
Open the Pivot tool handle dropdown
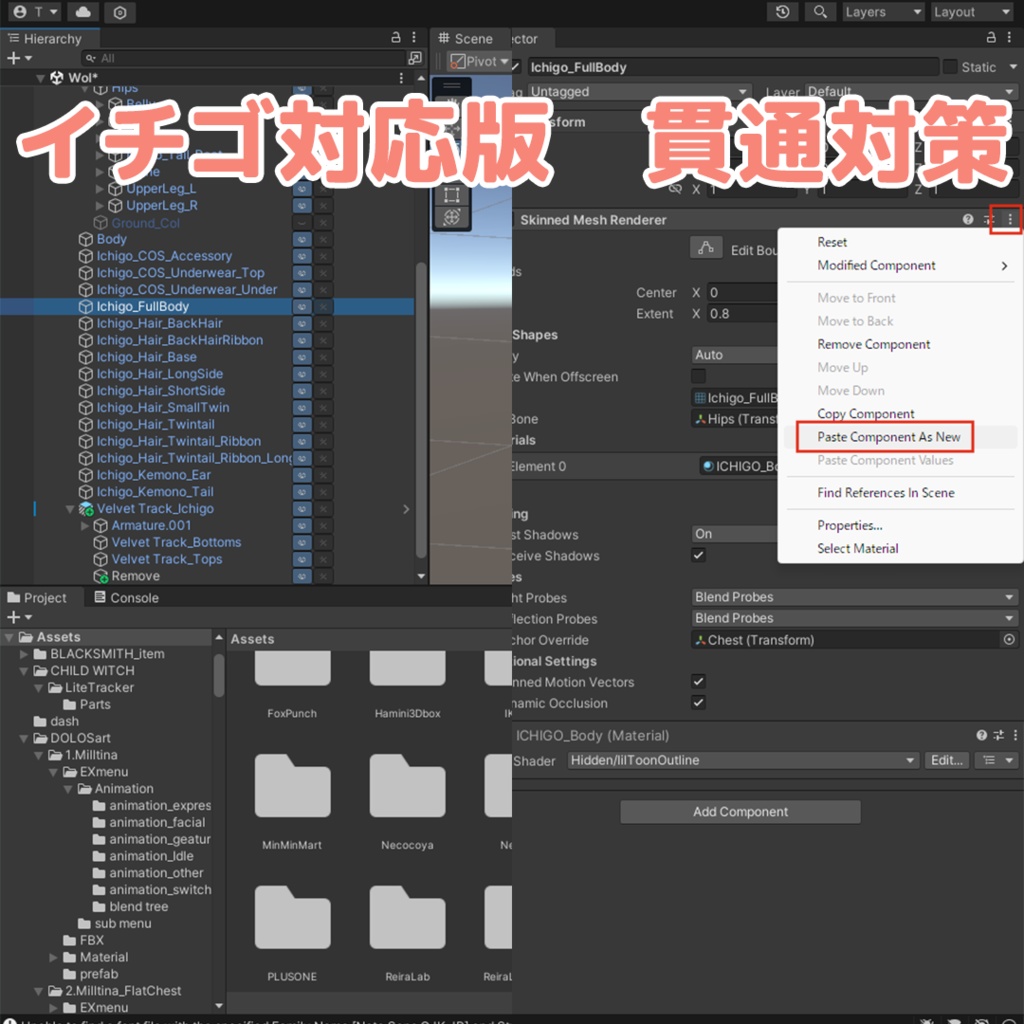point(478,61)
